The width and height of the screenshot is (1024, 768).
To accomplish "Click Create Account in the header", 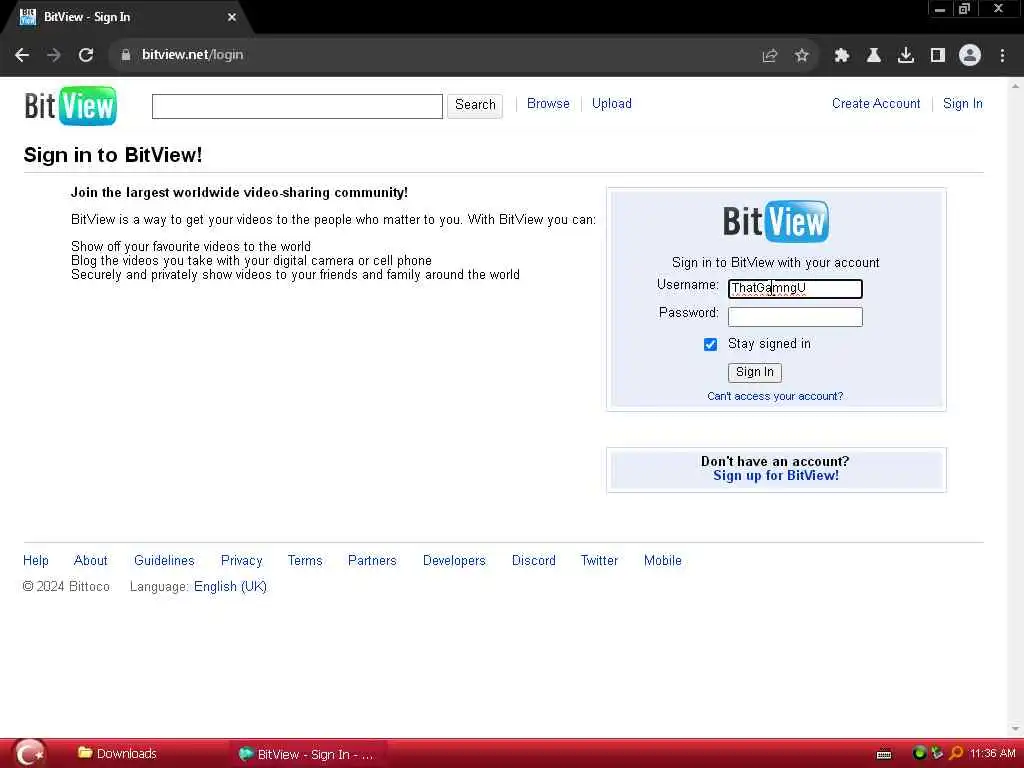I will coord(876,104).
